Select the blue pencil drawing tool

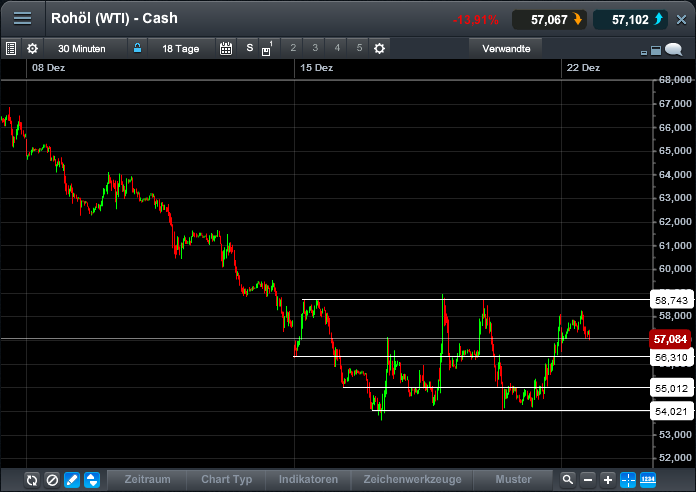72,480
